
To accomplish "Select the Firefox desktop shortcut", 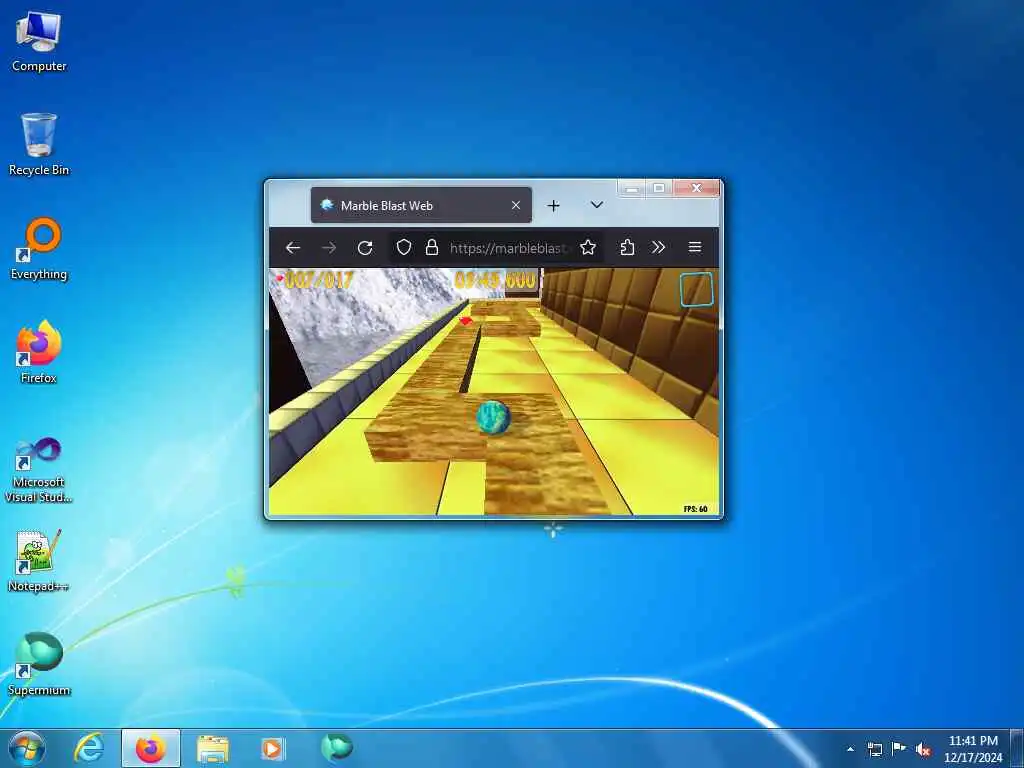I will pyautogui.click(x=39, y=352).
